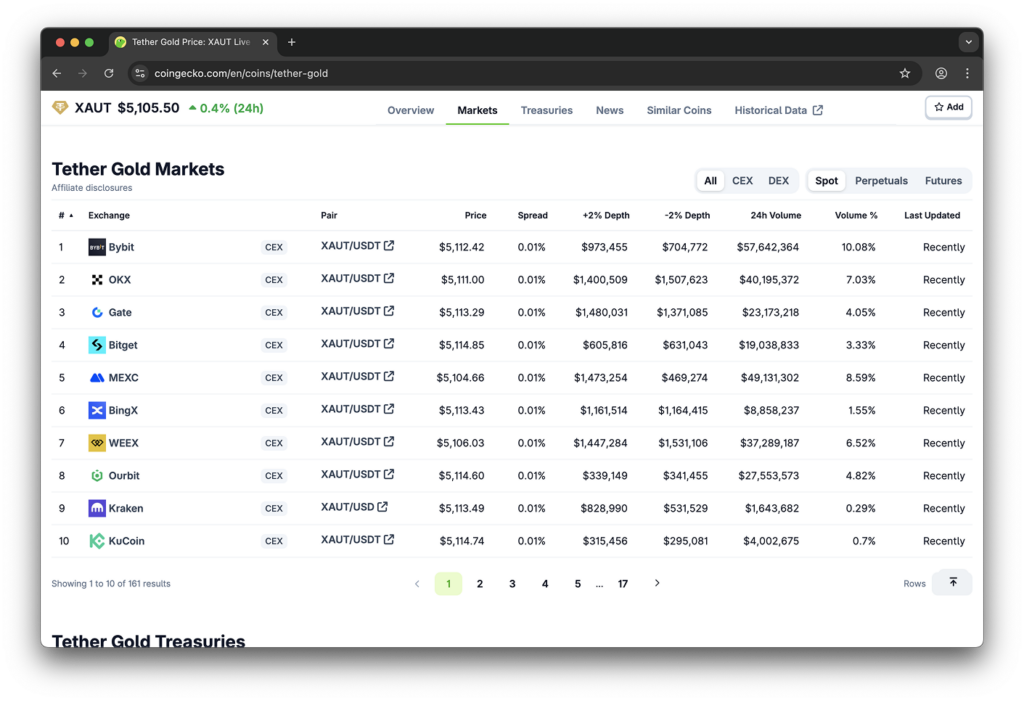1024x701 pixels.
Task: View site information icon in address bar
Action: tap(140, 73)
